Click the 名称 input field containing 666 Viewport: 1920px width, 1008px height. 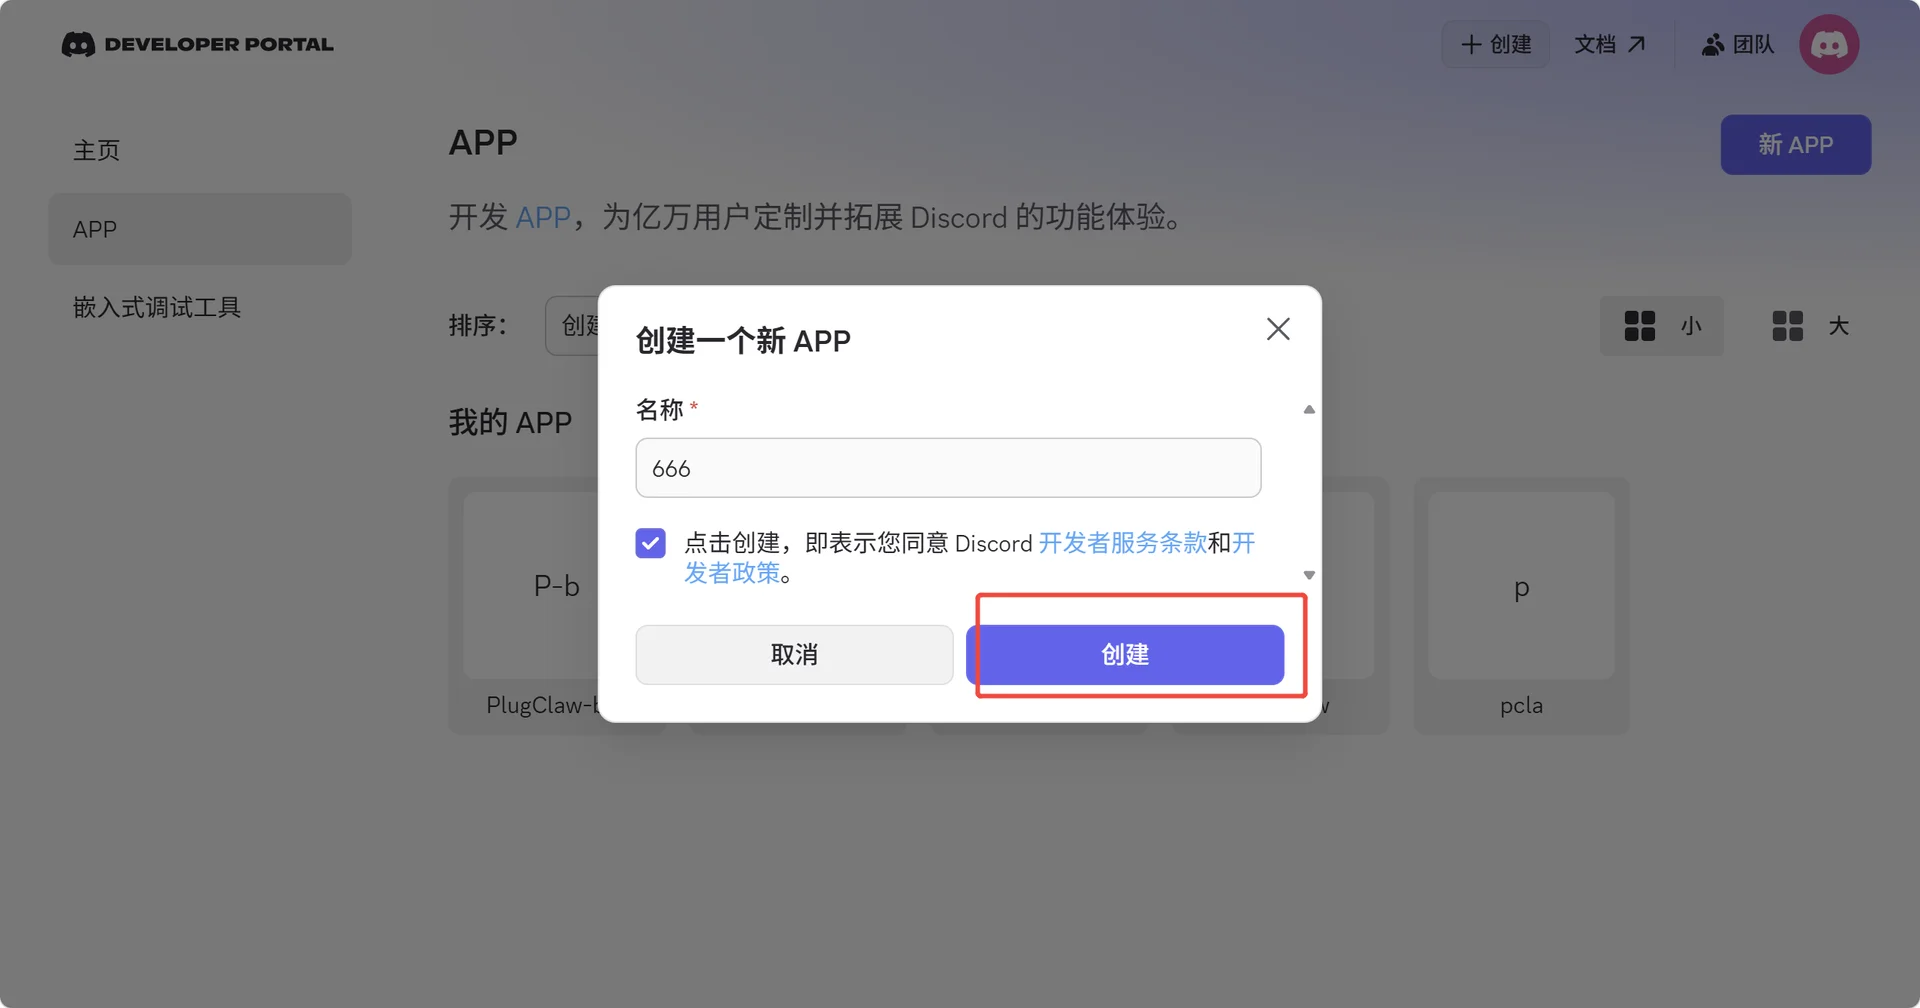(948, 468)
